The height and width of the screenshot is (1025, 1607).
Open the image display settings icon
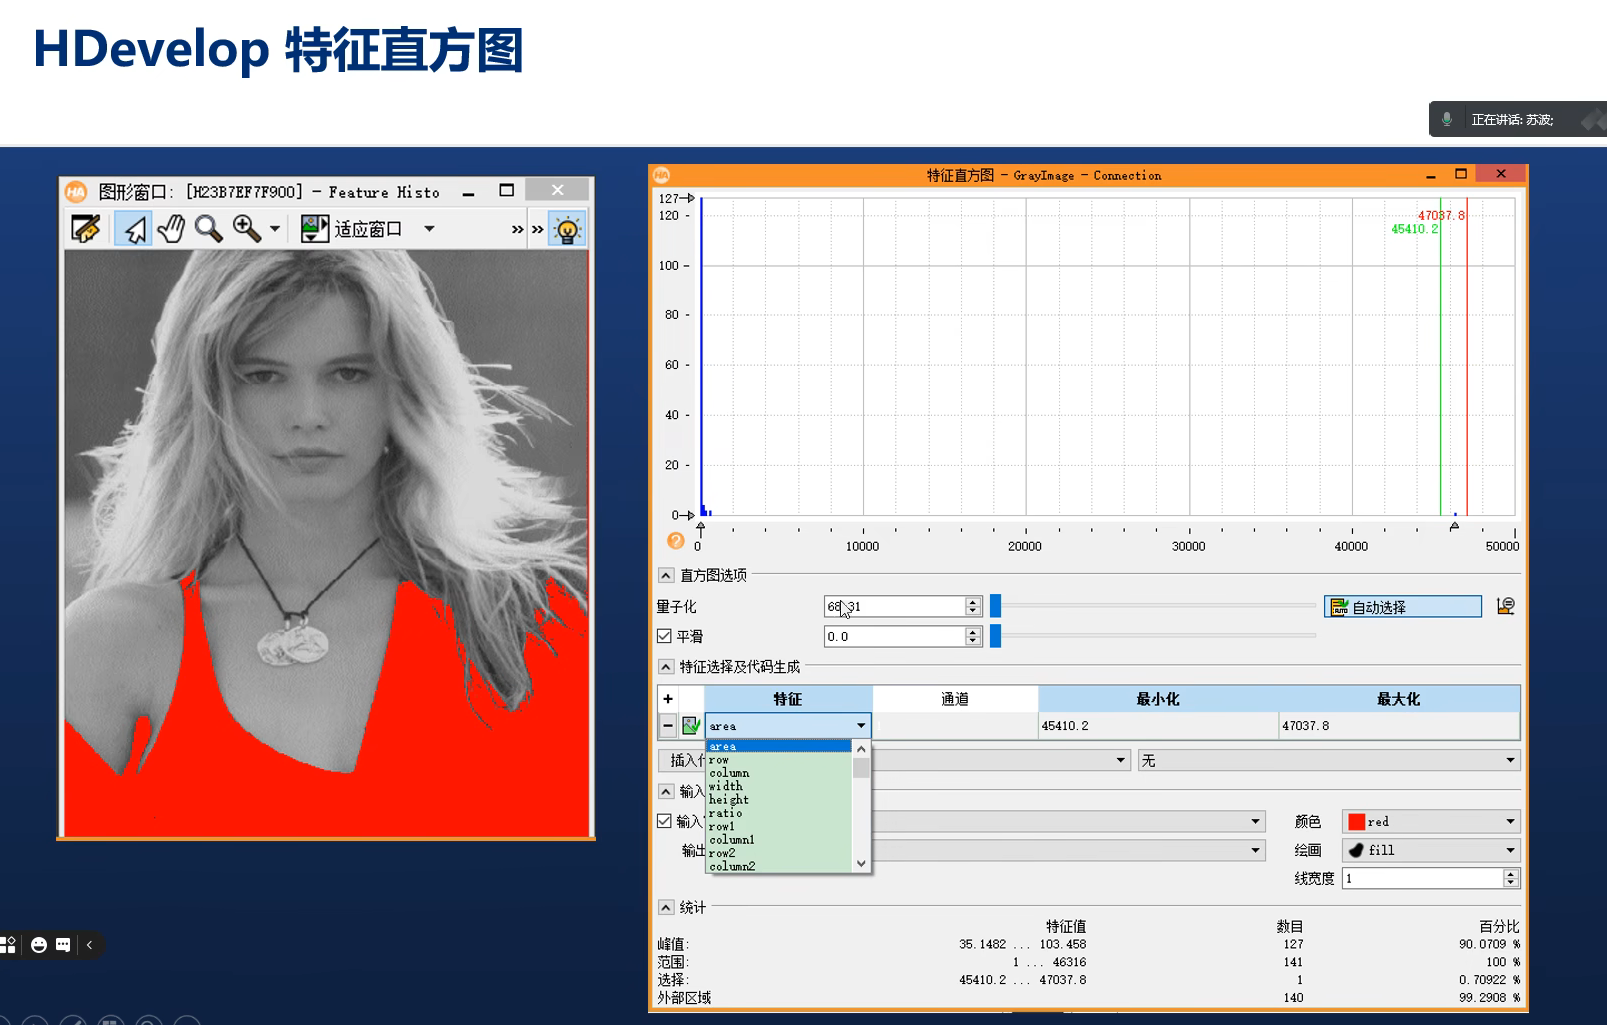tap(315, 228)
